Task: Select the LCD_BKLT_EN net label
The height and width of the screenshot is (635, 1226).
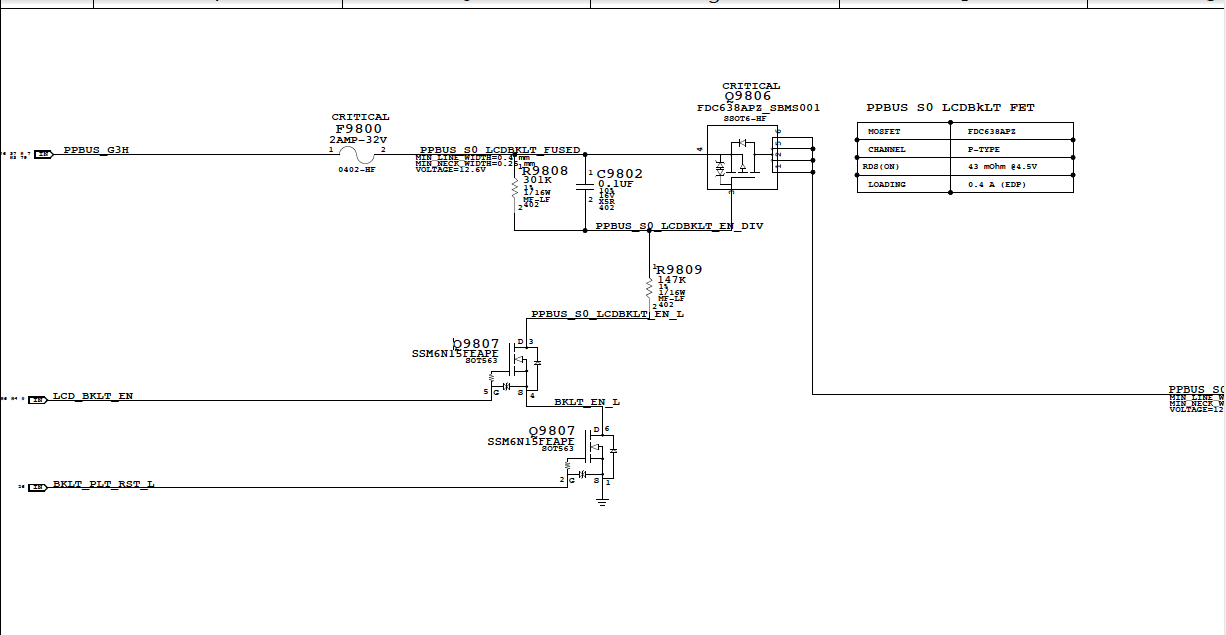Action: [x=93, y=396]
